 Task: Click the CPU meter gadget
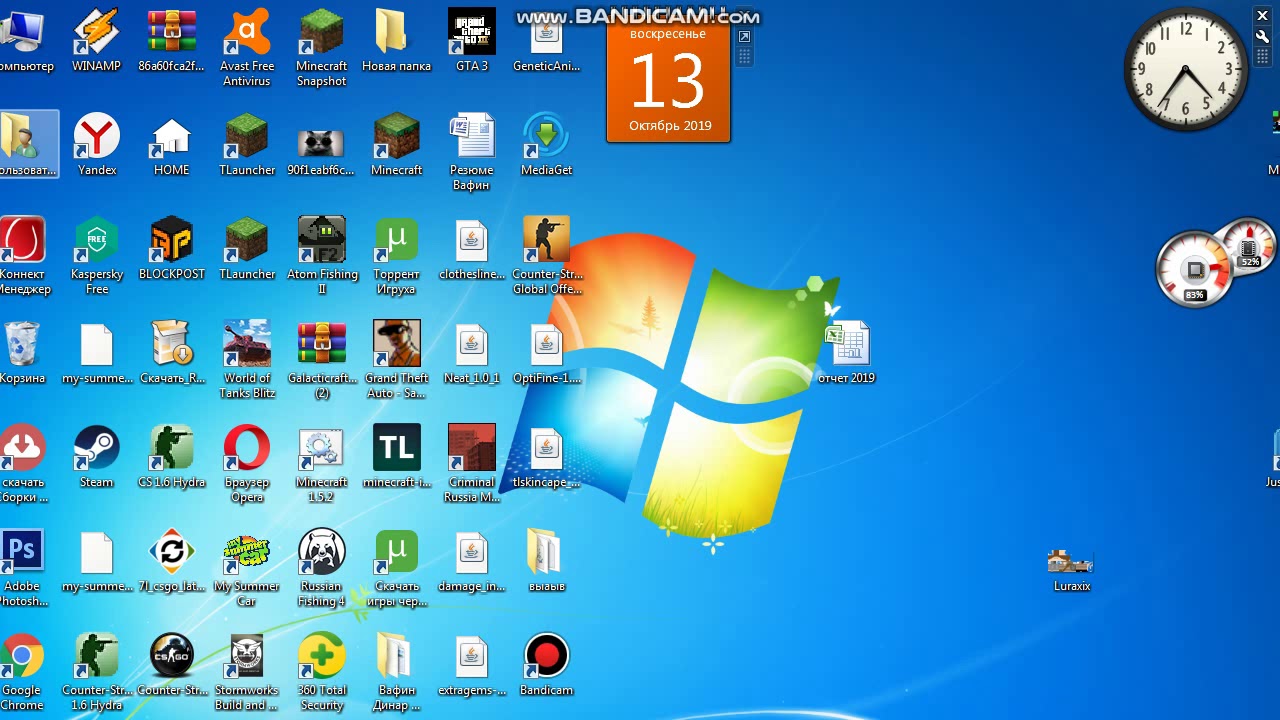[1216, 264]
